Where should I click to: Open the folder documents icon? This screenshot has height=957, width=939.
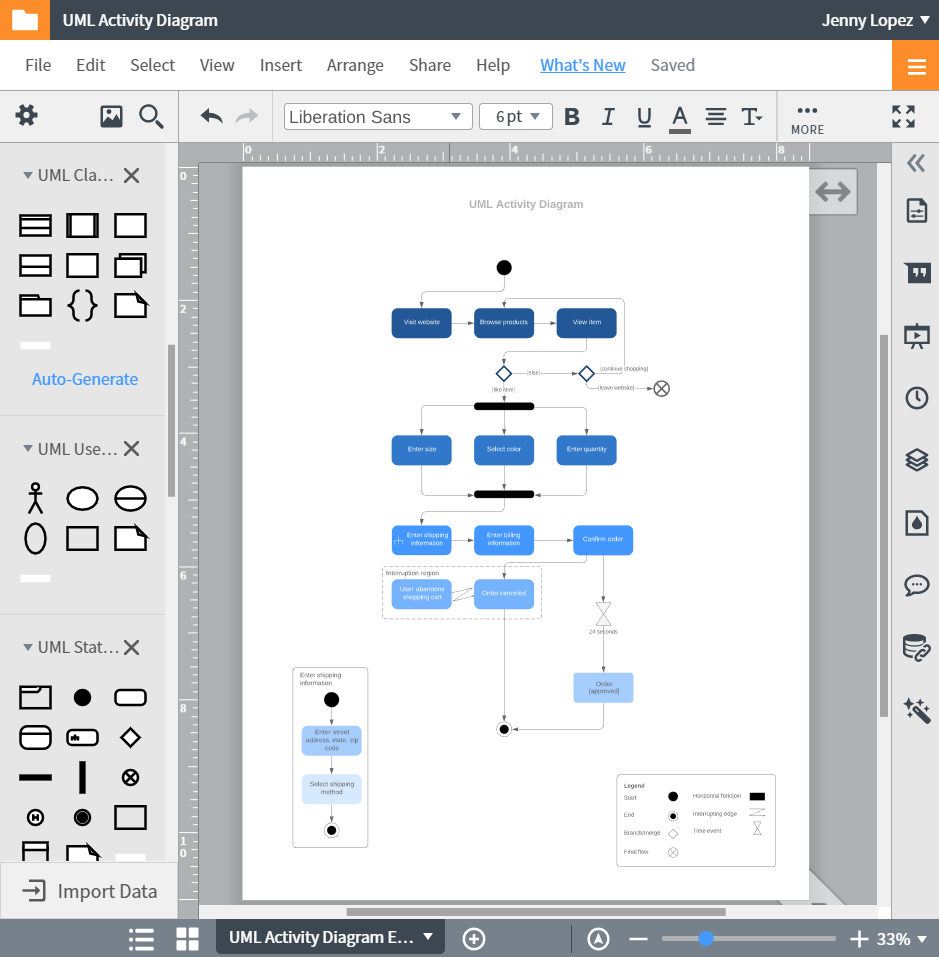click(x=24, y=20)
